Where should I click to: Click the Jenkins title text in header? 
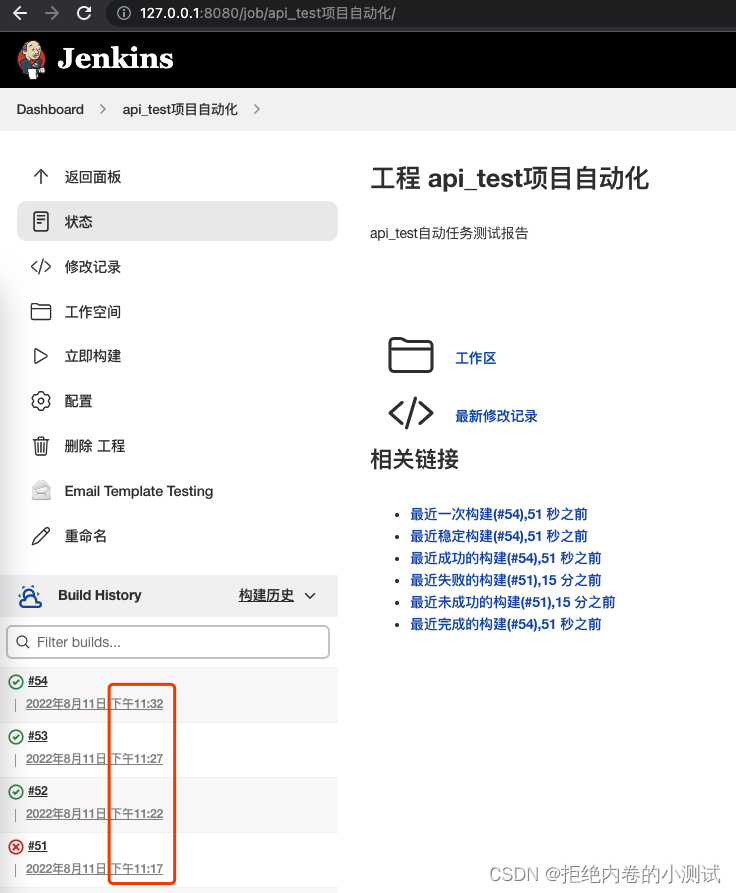(x=116, y=59)
